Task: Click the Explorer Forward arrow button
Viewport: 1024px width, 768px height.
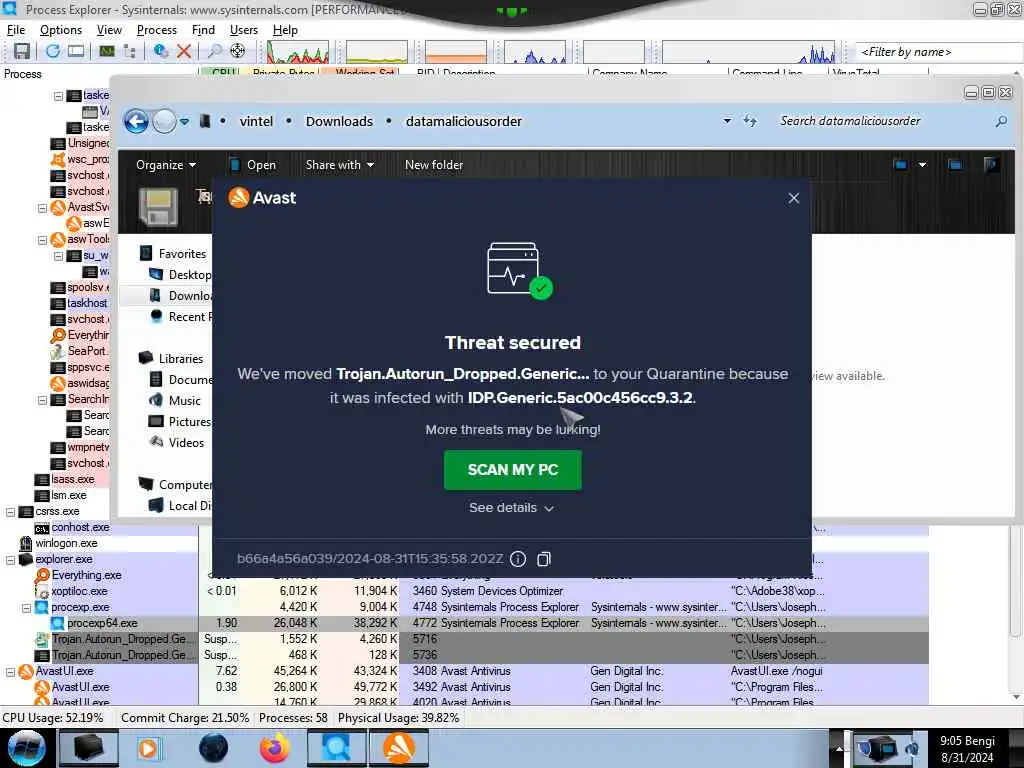Action: click(164, 121)
